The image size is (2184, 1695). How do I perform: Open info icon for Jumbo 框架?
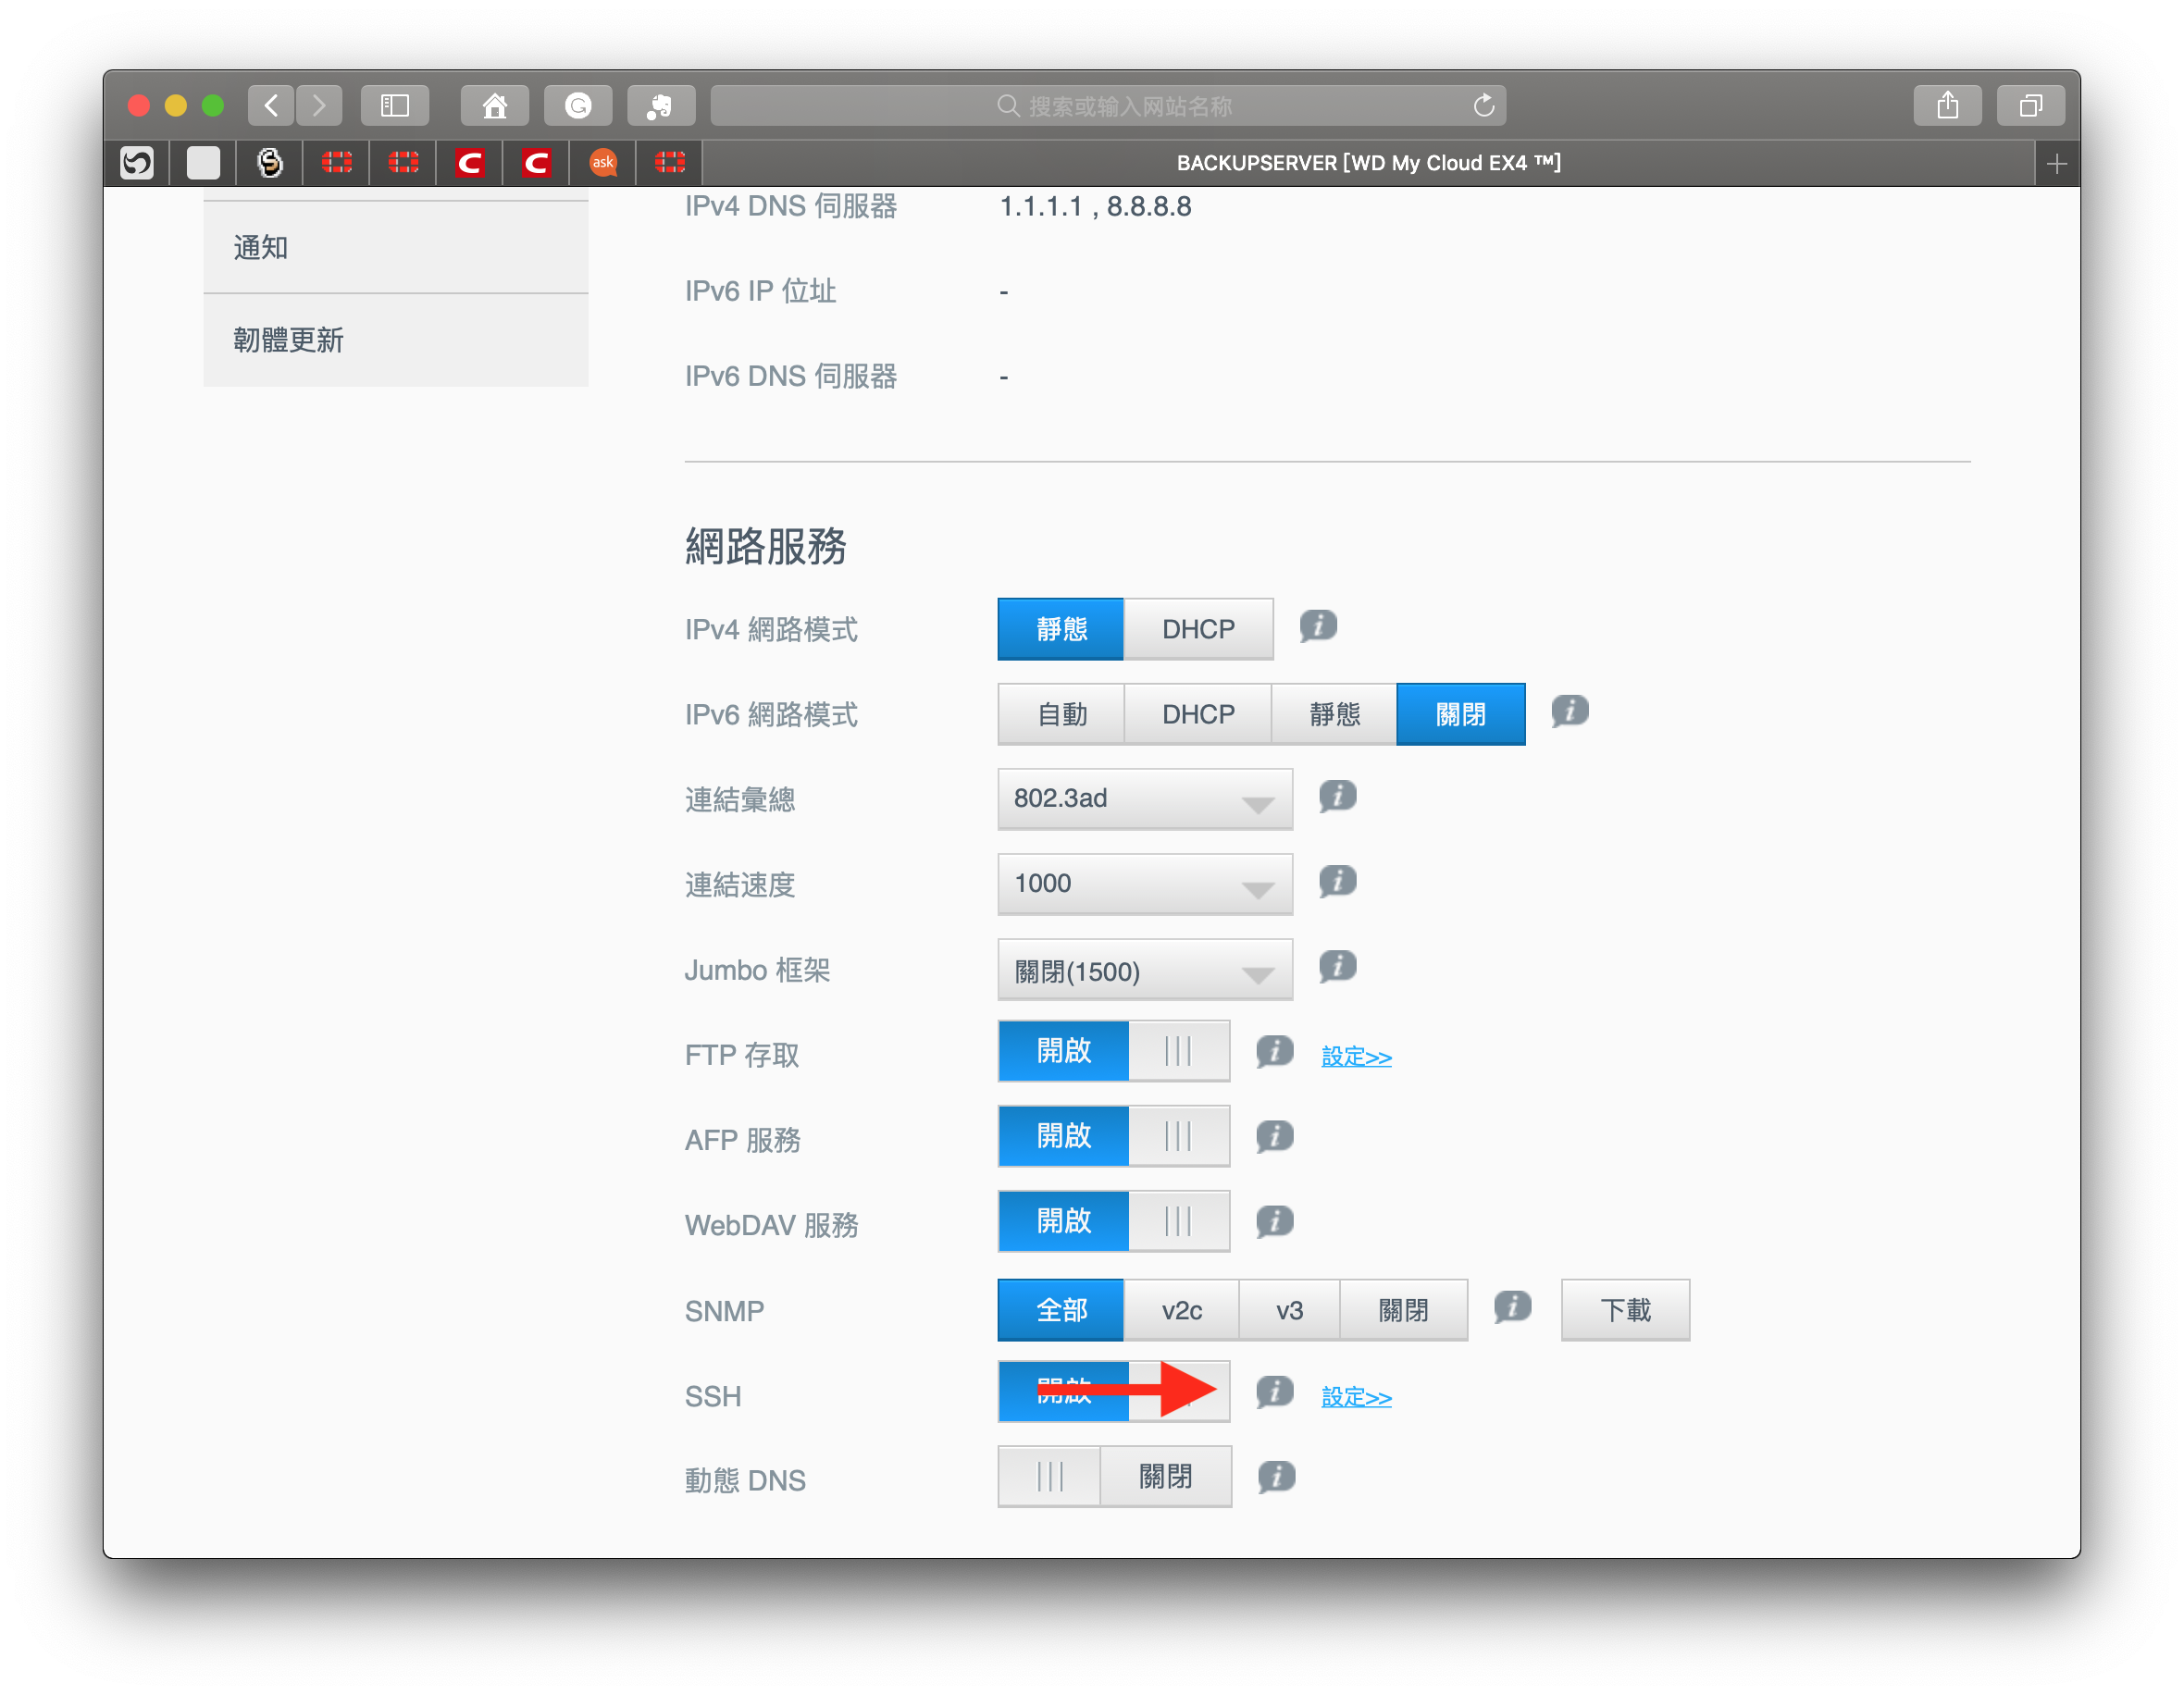(1337, 967)
